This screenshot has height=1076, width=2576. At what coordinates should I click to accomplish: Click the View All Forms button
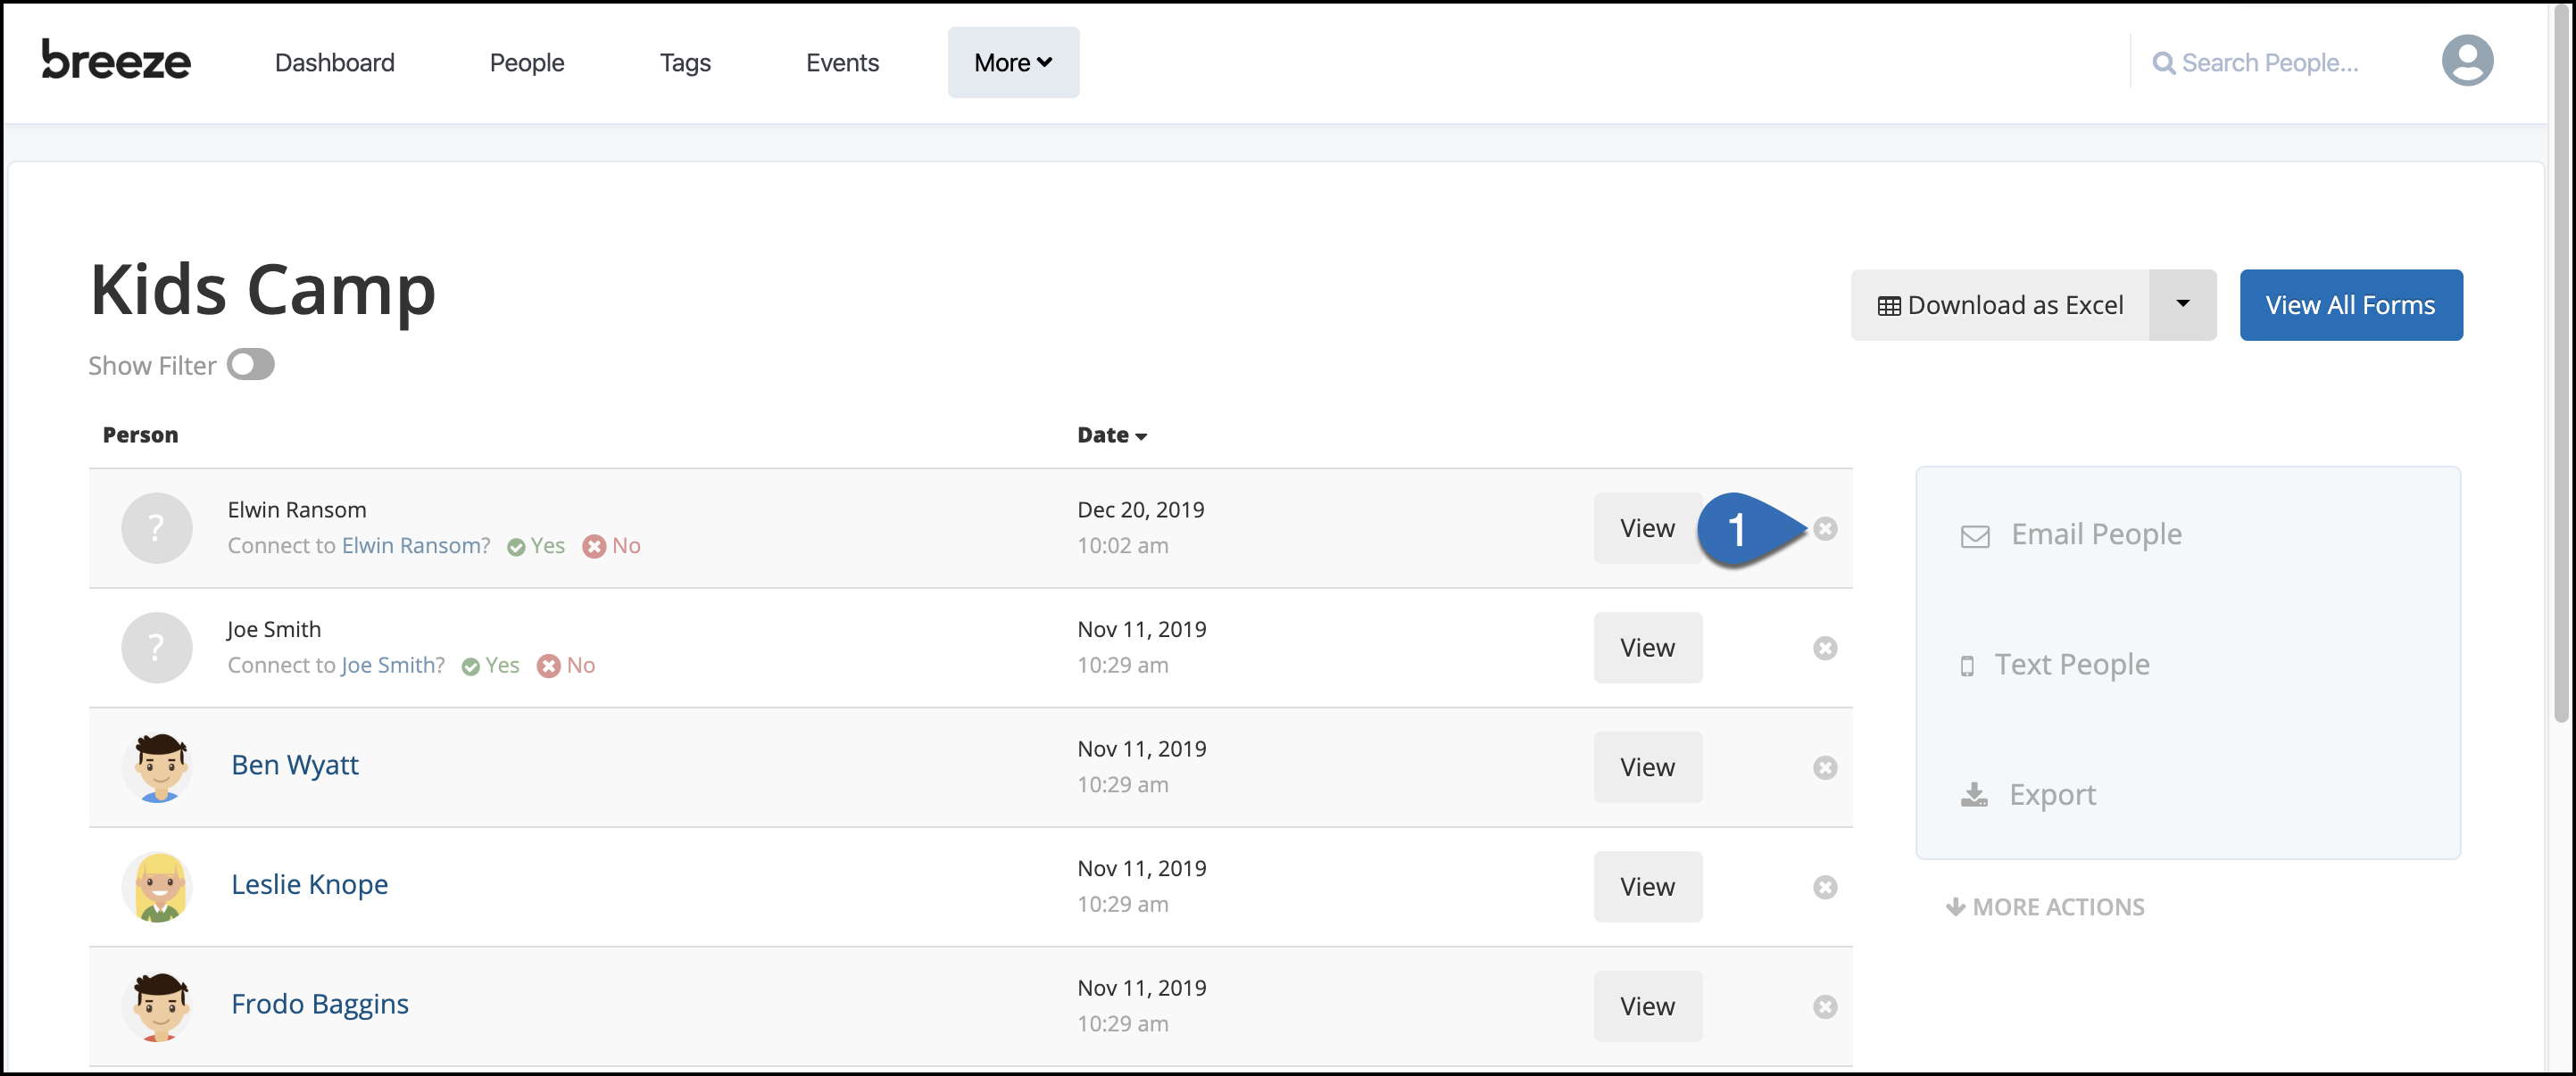(2351, 304)
